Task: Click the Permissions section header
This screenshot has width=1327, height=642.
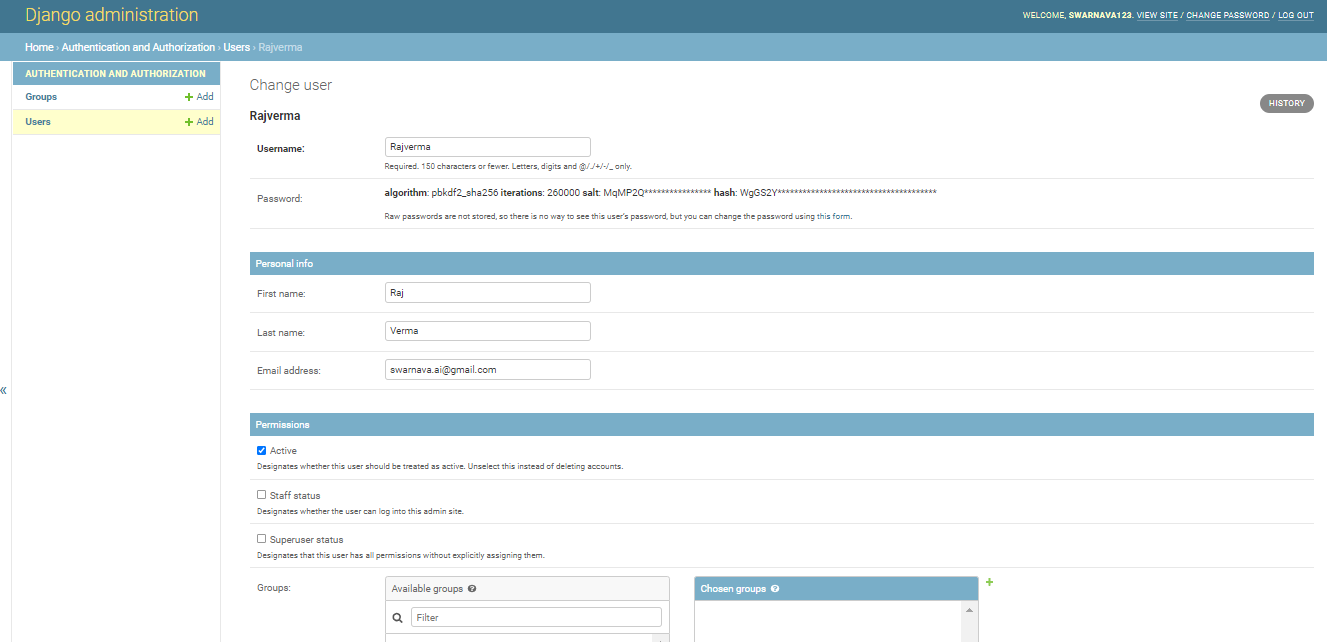Action: (781, 425)
